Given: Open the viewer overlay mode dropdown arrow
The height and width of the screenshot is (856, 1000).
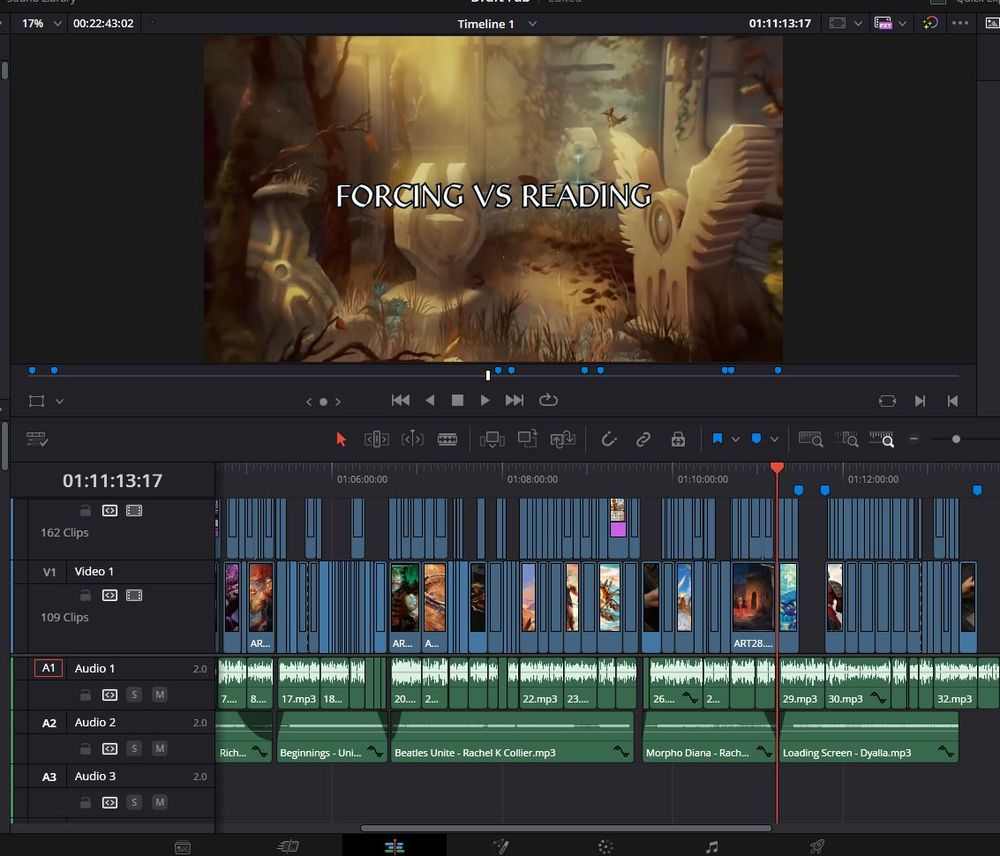Looking at the screenshot, I should pos(59,401).
